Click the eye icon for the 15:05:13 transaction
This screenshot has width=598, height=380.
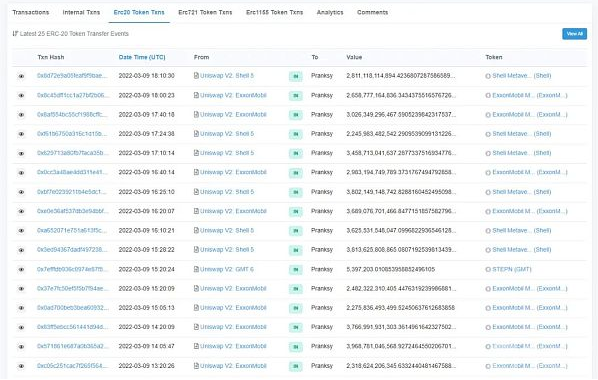pyautogui.click(x=21, y=308)
